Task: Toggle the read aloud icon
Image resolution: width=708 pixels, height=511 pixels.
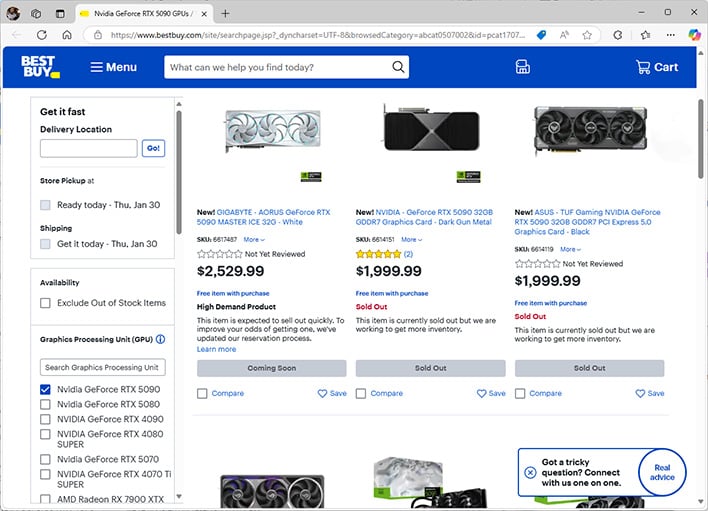Action: point(564,35)
